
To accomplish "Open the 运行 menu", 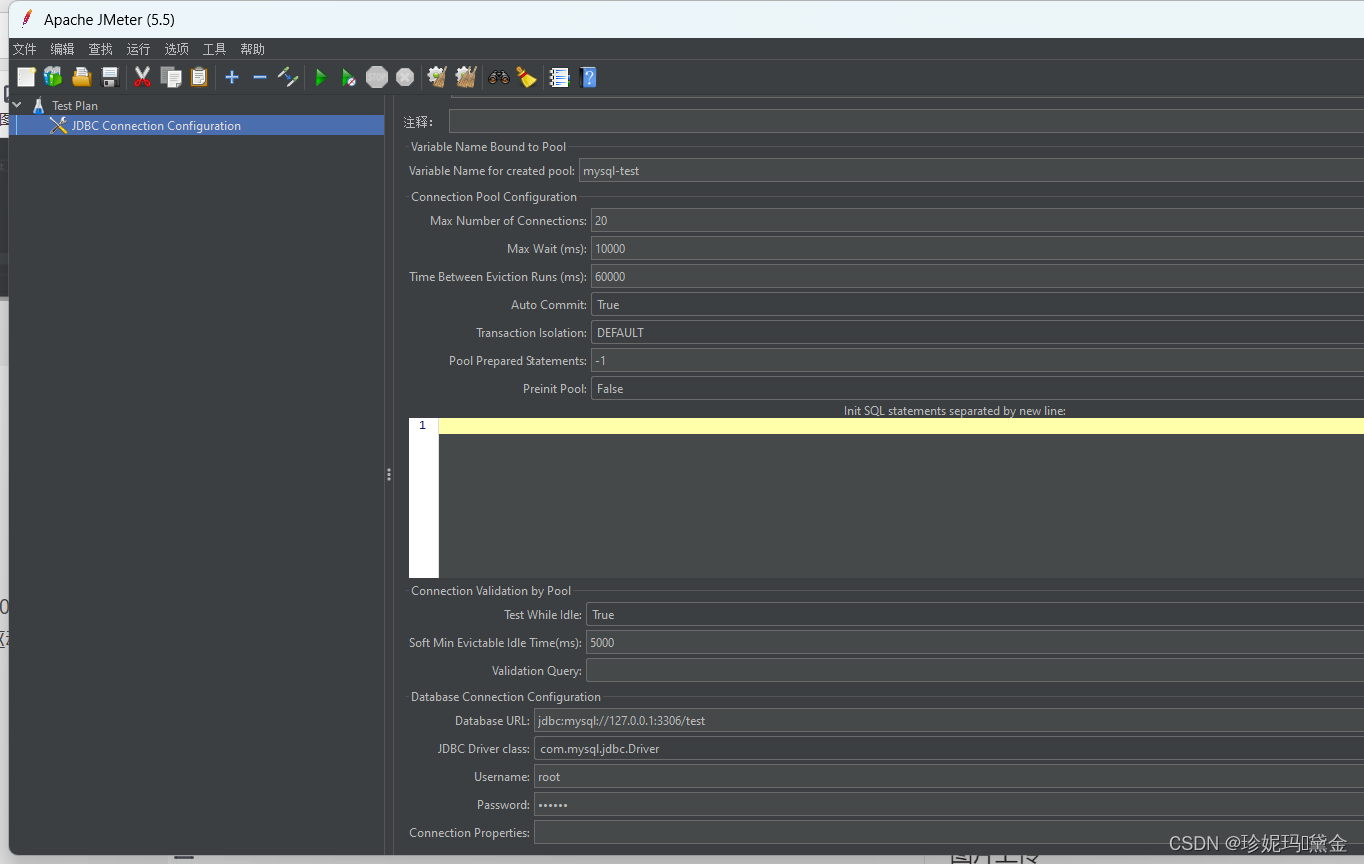I will coord(138,49).
